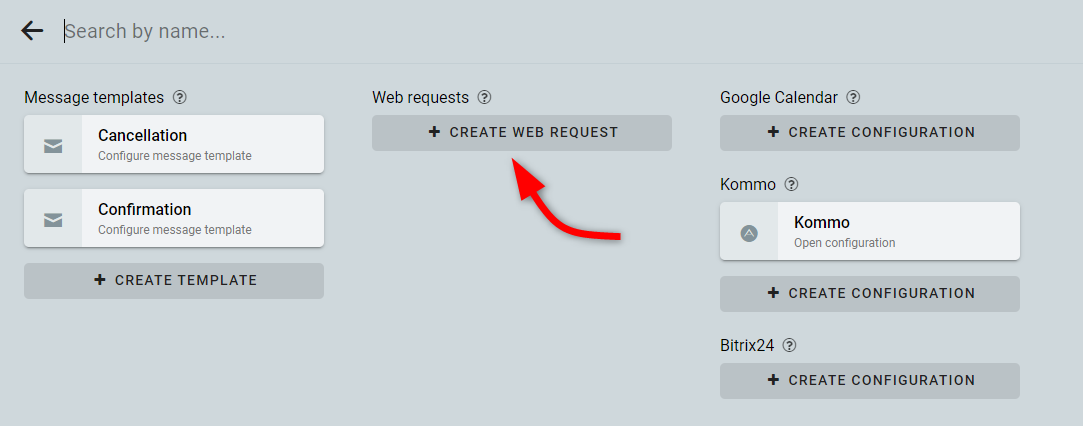The height and width of the screenshot is (426, 1083).
Task: Click plus icon in Create Template
Action: [100, 280]
